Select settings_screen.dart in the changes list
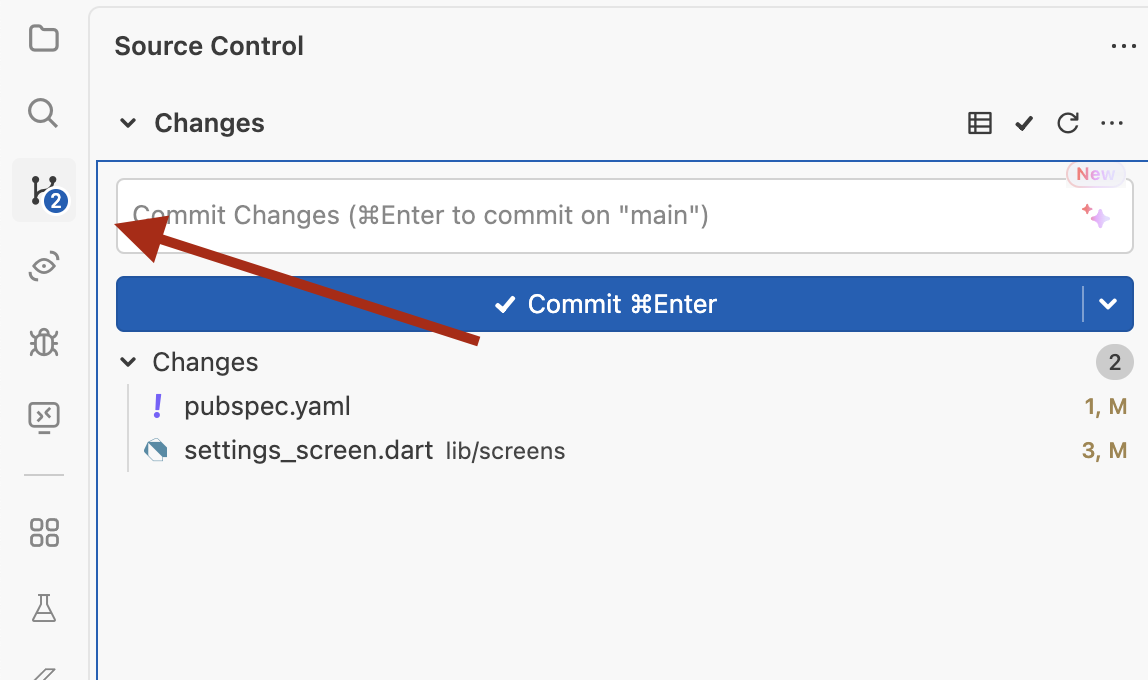 coord(308,451)
